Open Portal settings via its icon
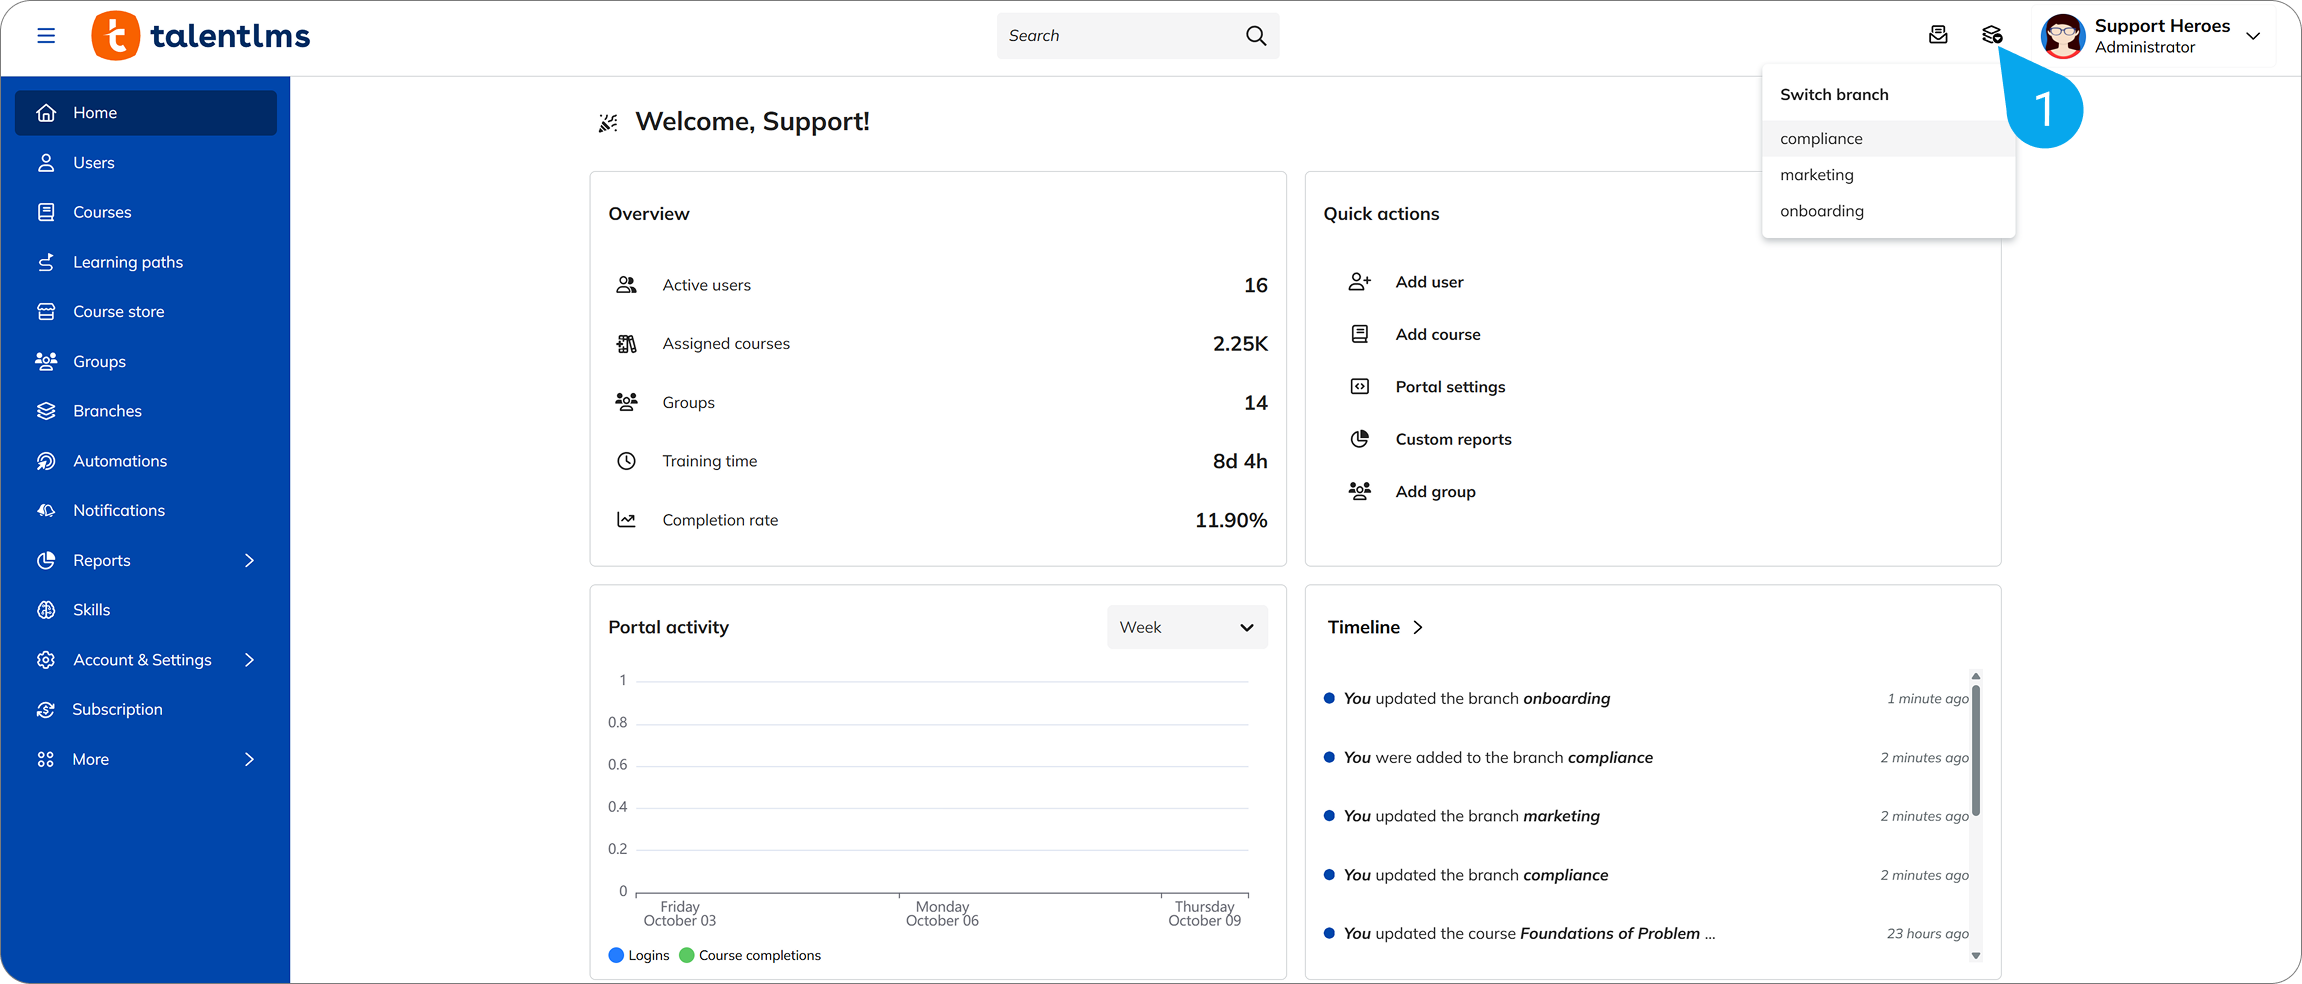 (x=1360, y=386)
